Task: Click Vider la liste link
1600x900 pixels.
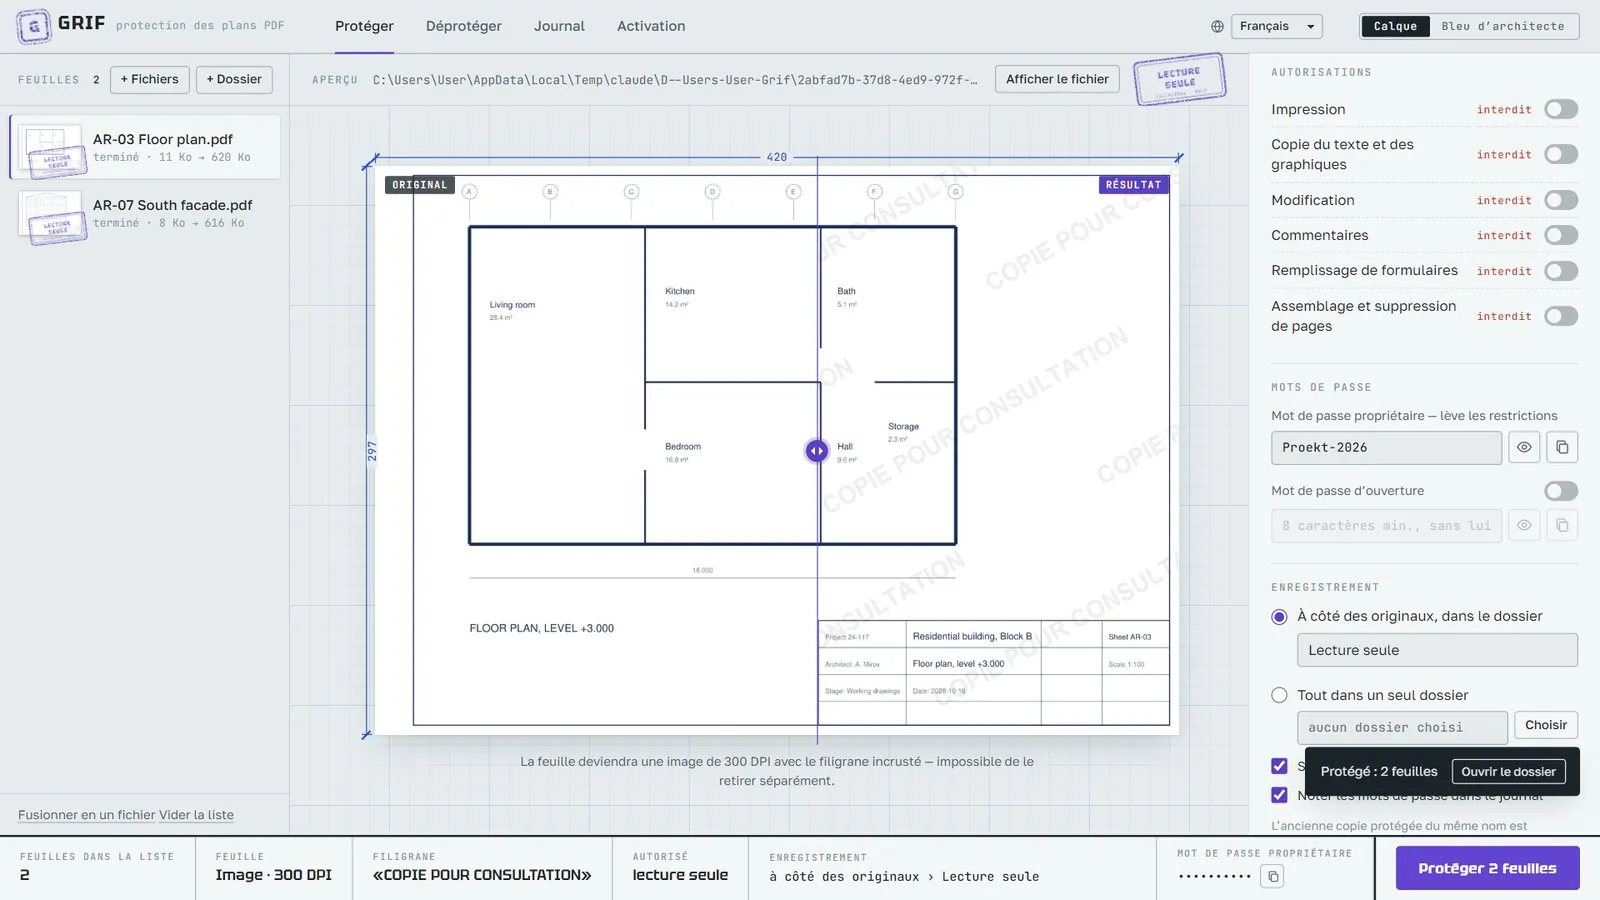Action: pos(196,815)
